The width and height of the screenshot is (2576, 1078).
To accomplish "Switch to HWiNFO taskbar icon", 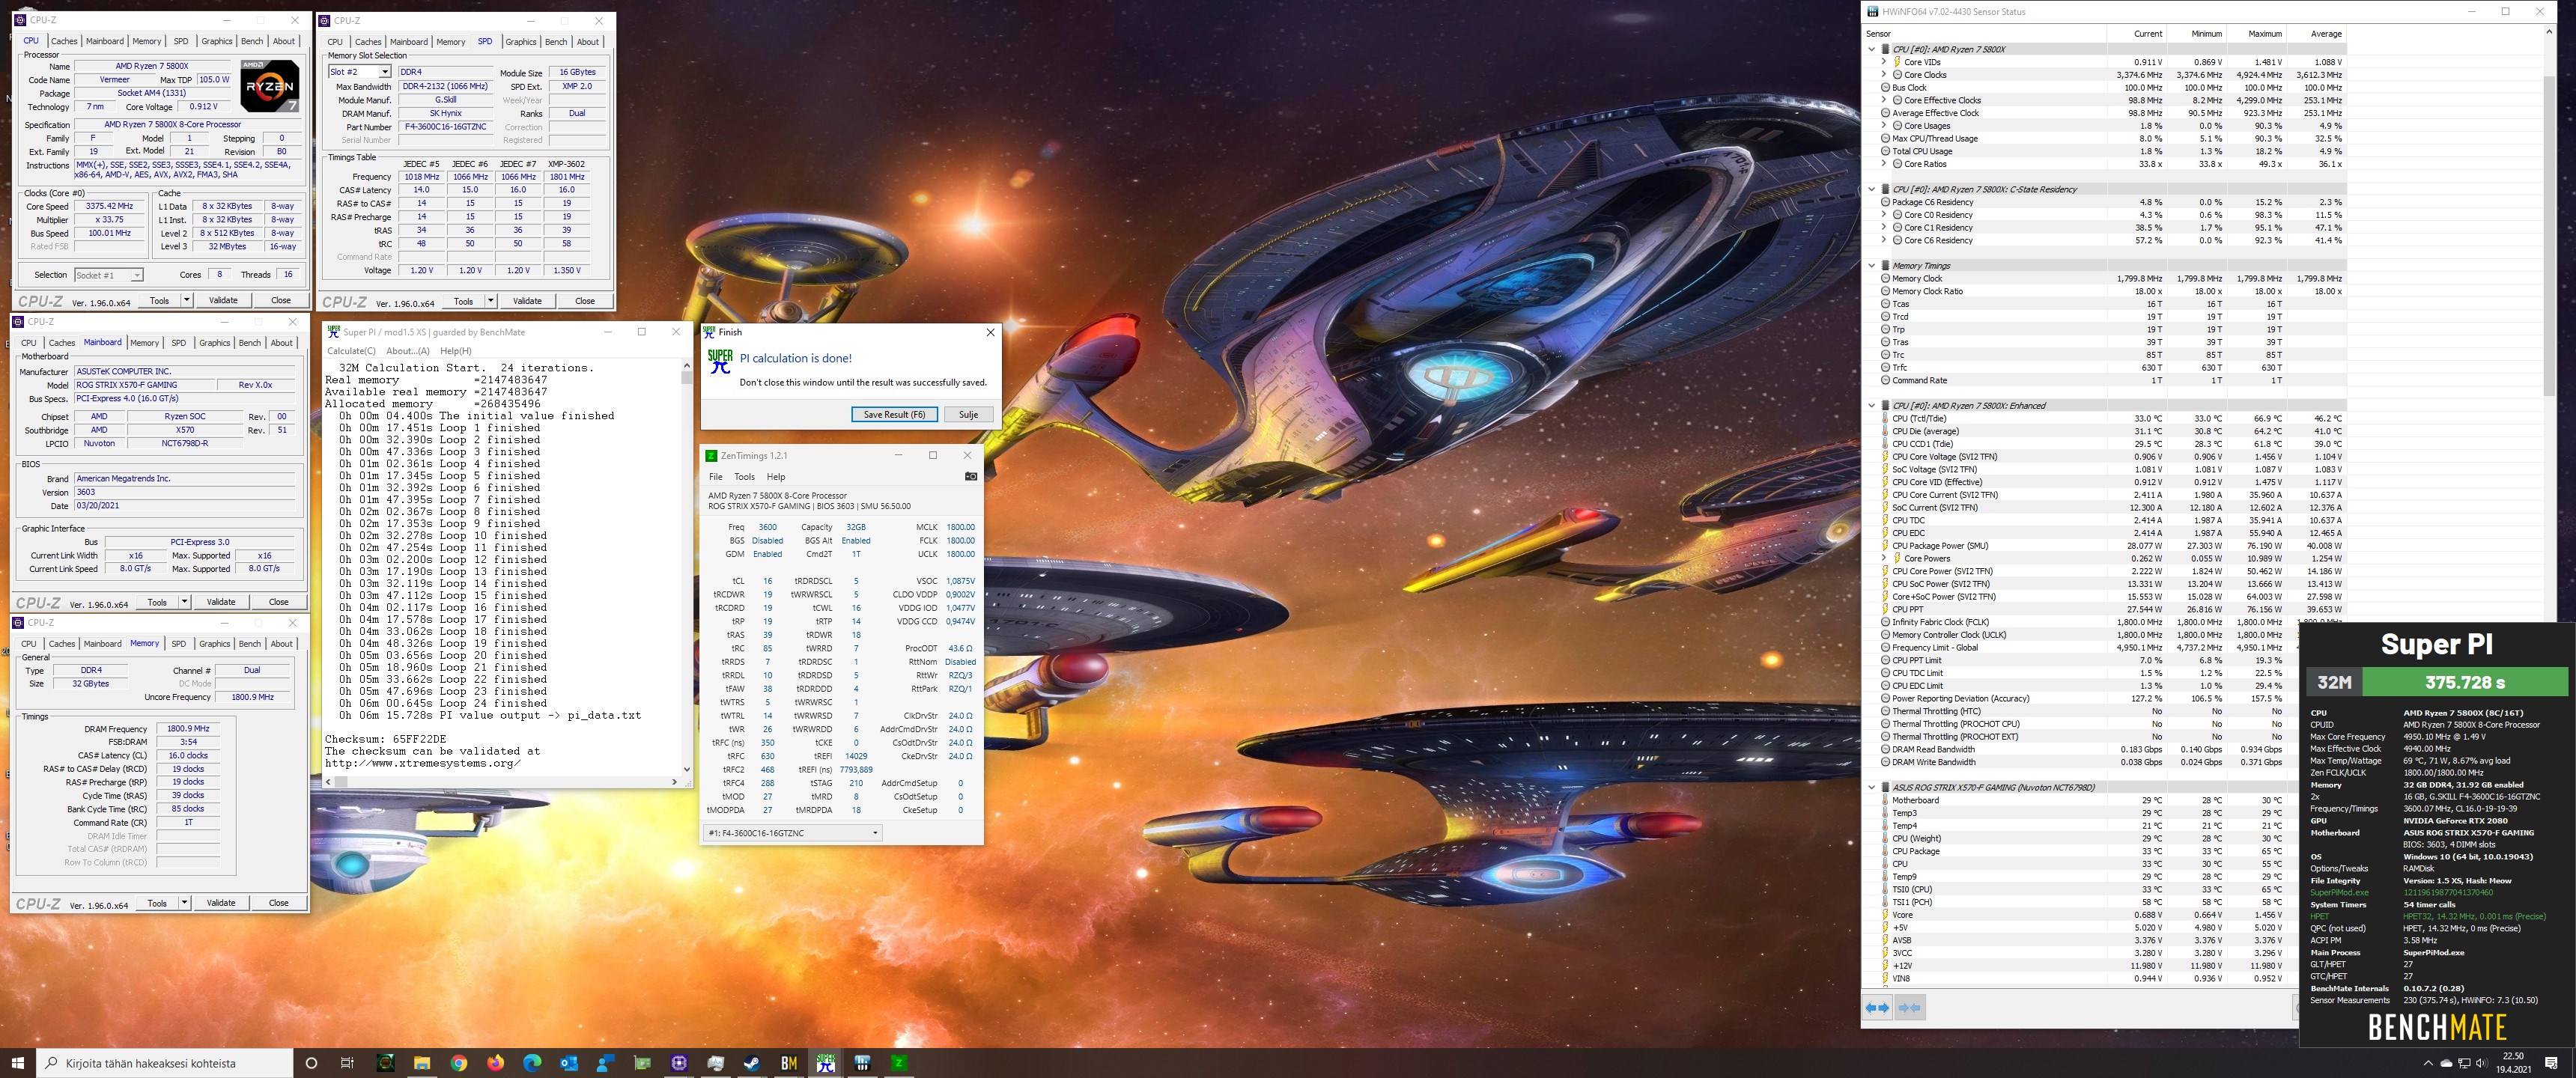I will tap(862, 1063).
